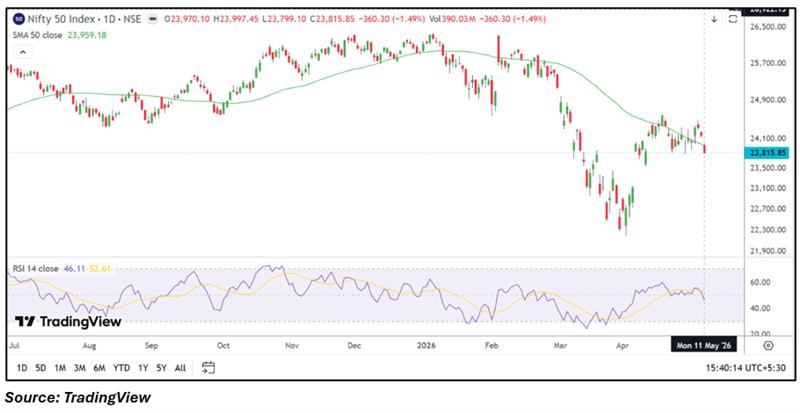Click the 24,900.00 price axis label

(x=770, y=100)
